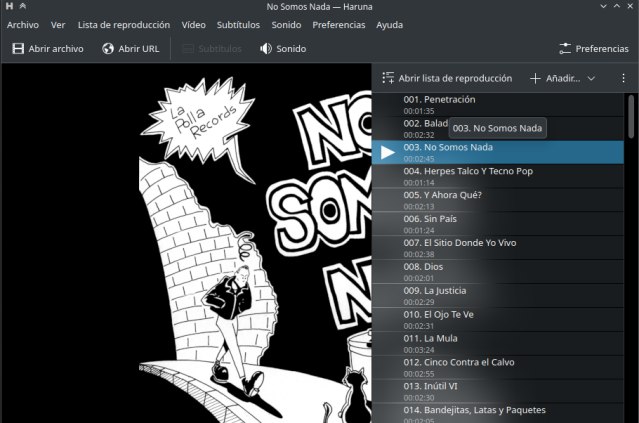Click the film icon for Abrir archivo
Screen dimensions: 639x423
click(x=18, y=48)
